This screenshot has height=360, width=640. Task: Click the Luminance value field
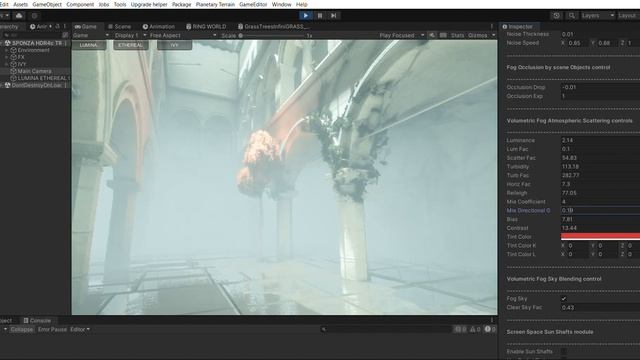tap(600, 140)
